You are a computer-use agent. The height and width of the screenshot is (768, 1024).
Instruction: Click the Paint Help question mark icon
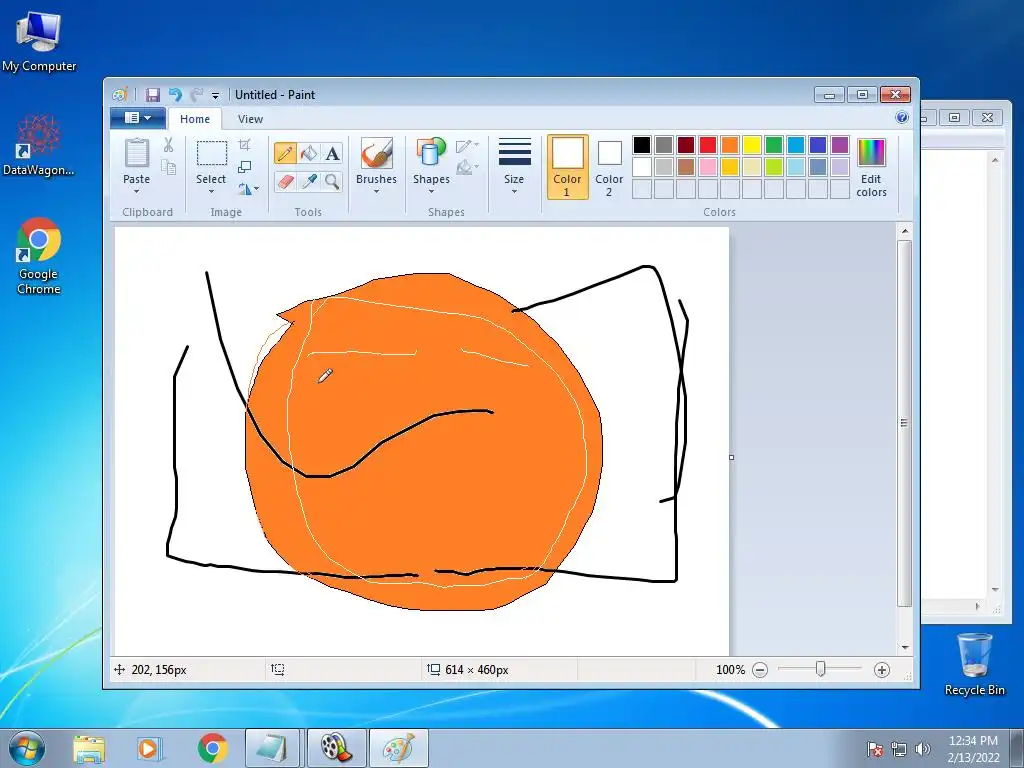tap(902, 117)
